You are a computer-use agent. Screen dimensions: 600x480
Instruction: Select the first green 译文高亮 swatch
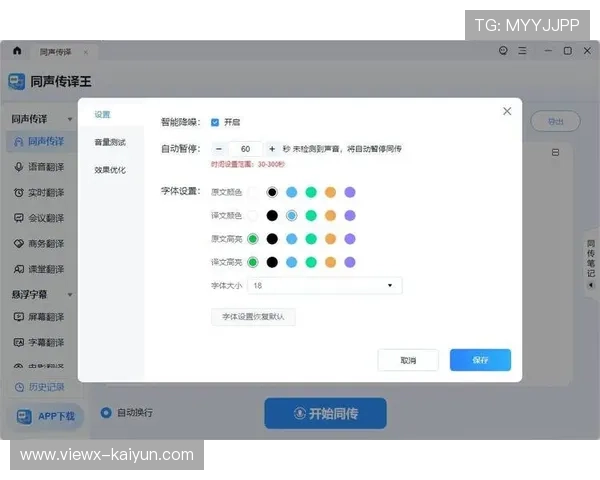253,262
